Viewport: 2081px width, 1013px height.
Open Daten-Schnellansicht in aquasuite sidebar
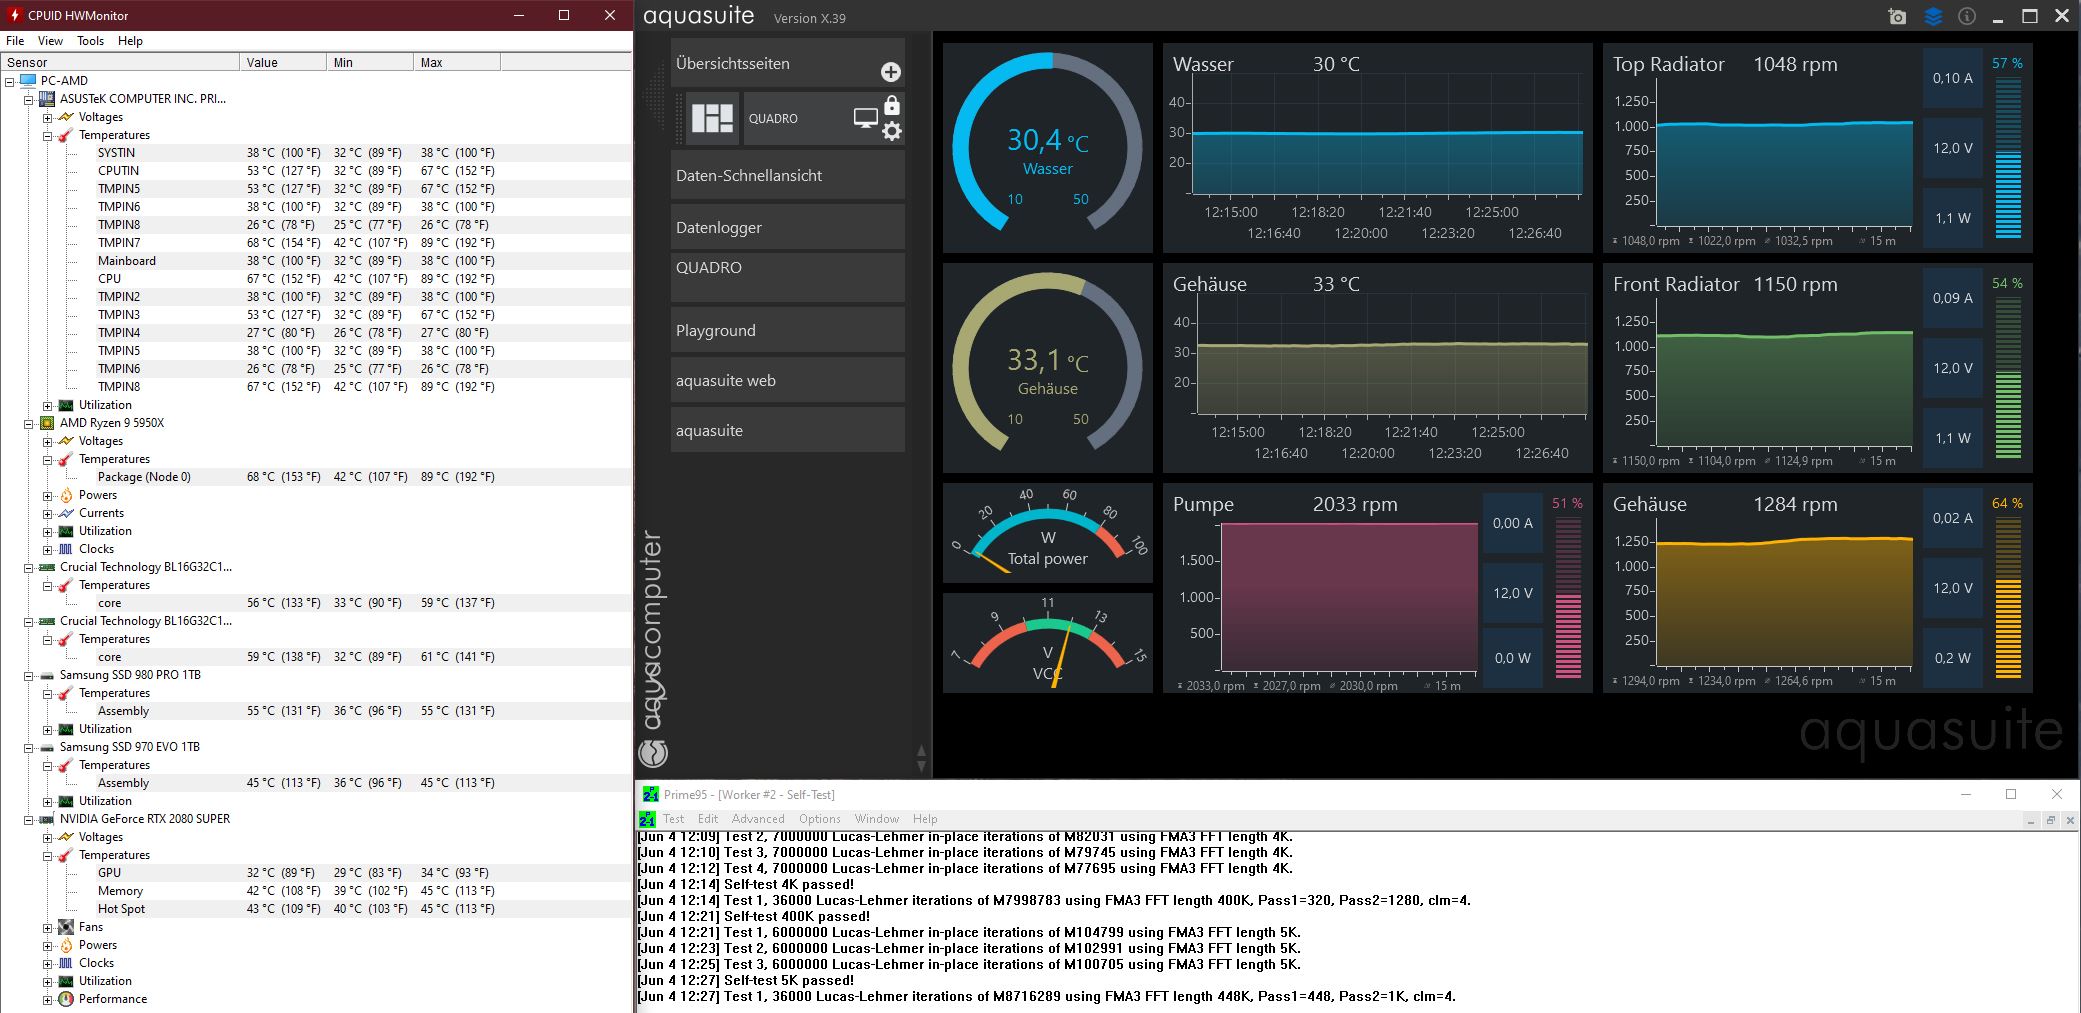(x=787, y=175)
